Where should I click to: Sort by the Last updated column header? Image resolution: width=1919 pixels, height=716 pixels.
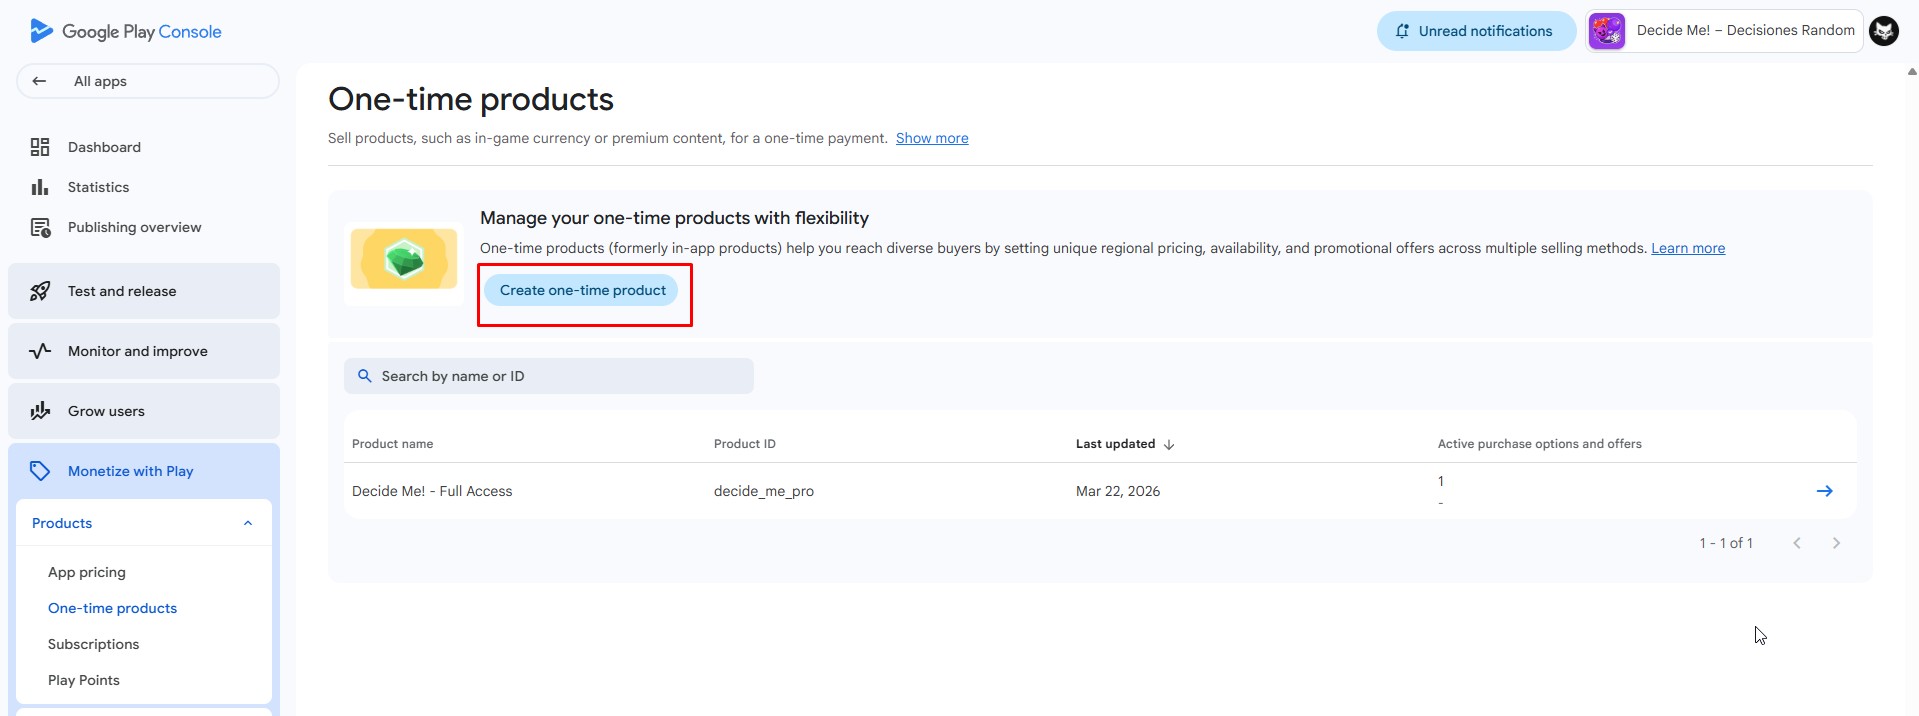(x=1115, y=444)
